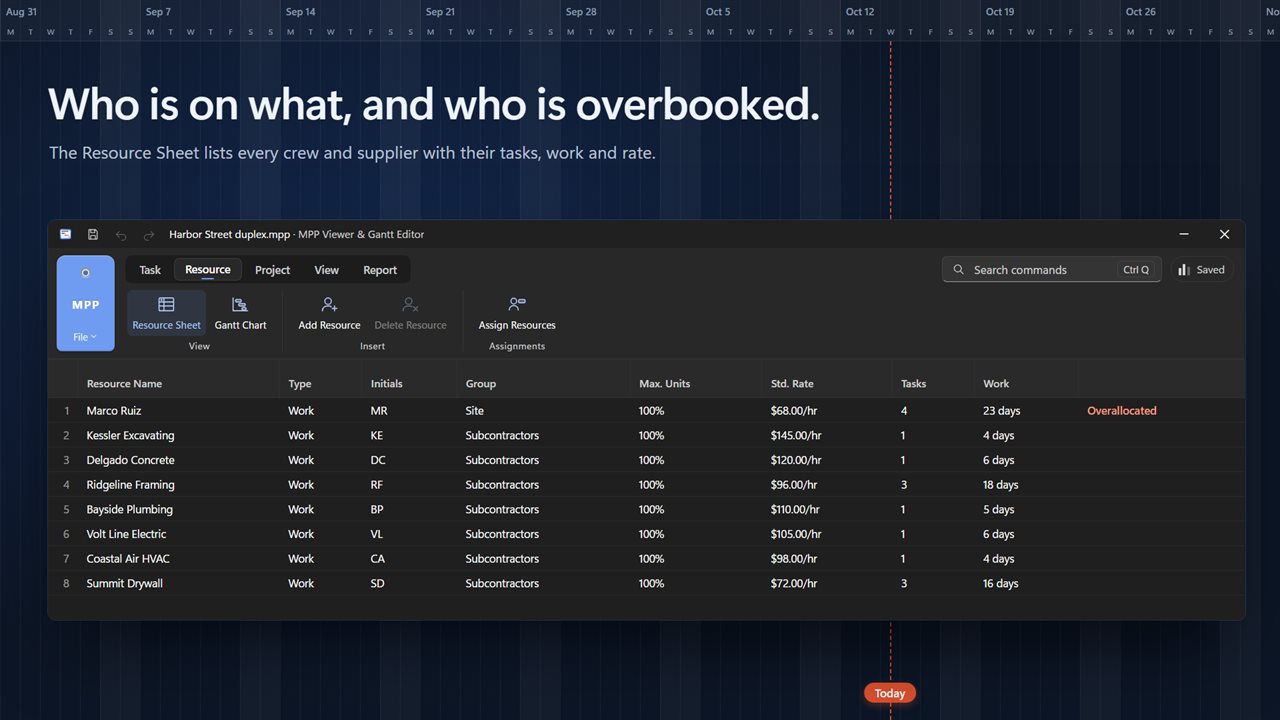Click the app window icon in title bar
The height and width of the screenshot is (720, 1280).
pos(65,234)
